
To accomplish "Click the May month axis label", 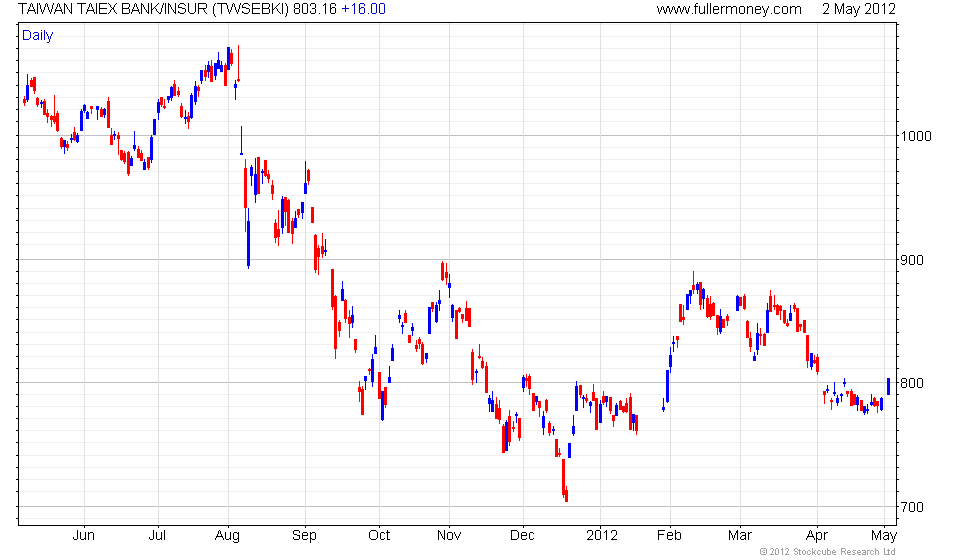I will click(x=884, y=536).
